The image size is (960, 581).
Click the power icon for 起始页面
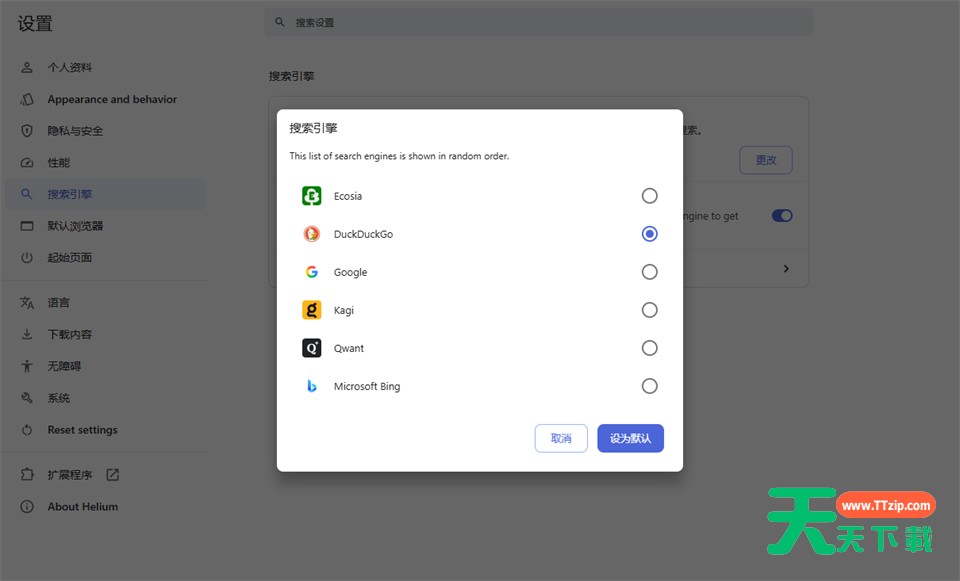26,258
